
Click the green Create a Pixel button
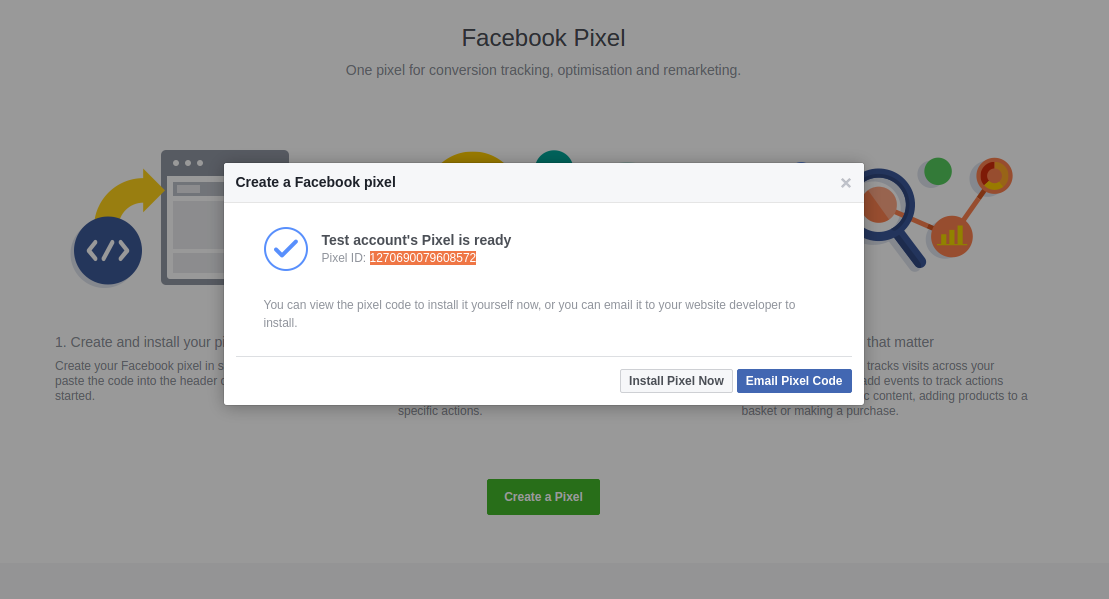543,497
